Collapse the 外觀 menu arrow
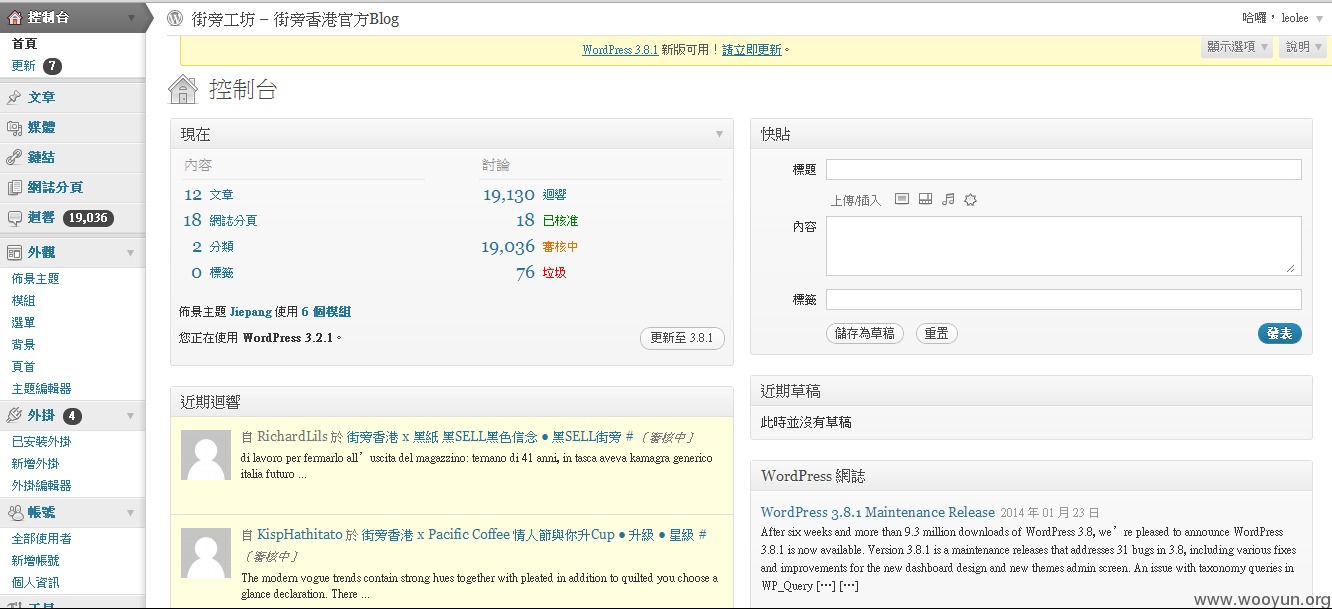Viewport: 1332px width, 609px height. point(130,253)
